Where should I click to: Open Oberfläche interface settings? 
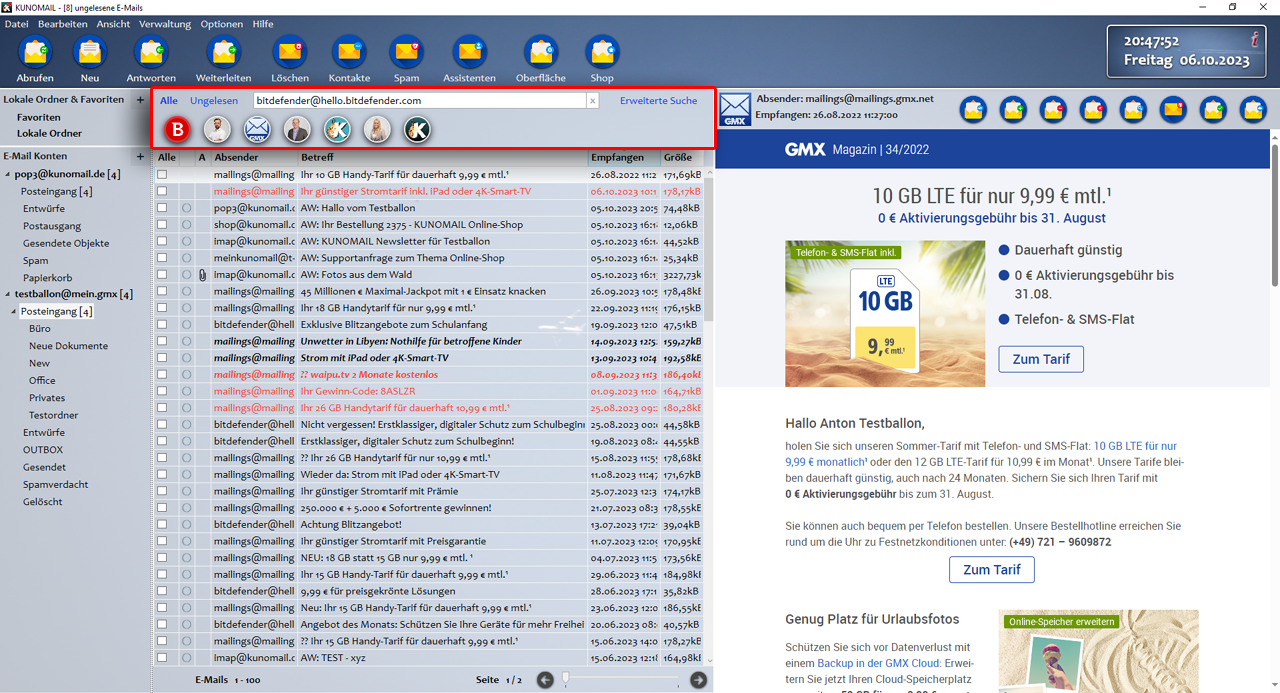(540, 52)
